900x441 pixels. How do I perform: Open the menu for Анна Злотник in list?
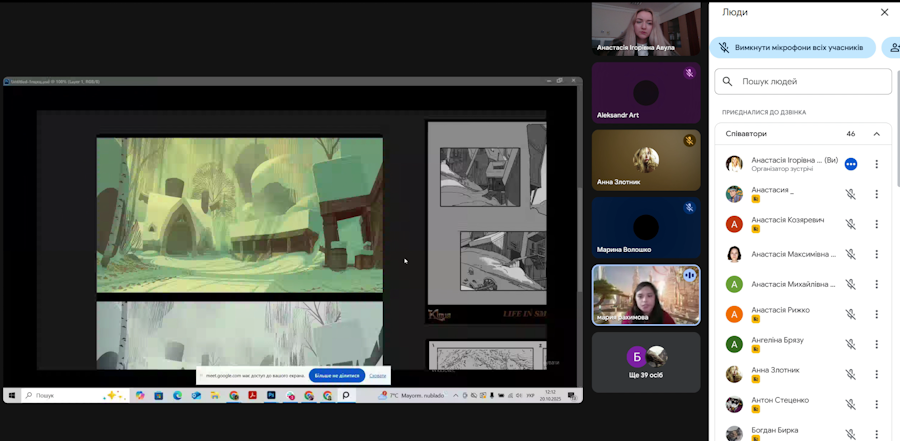coord(876,374)
